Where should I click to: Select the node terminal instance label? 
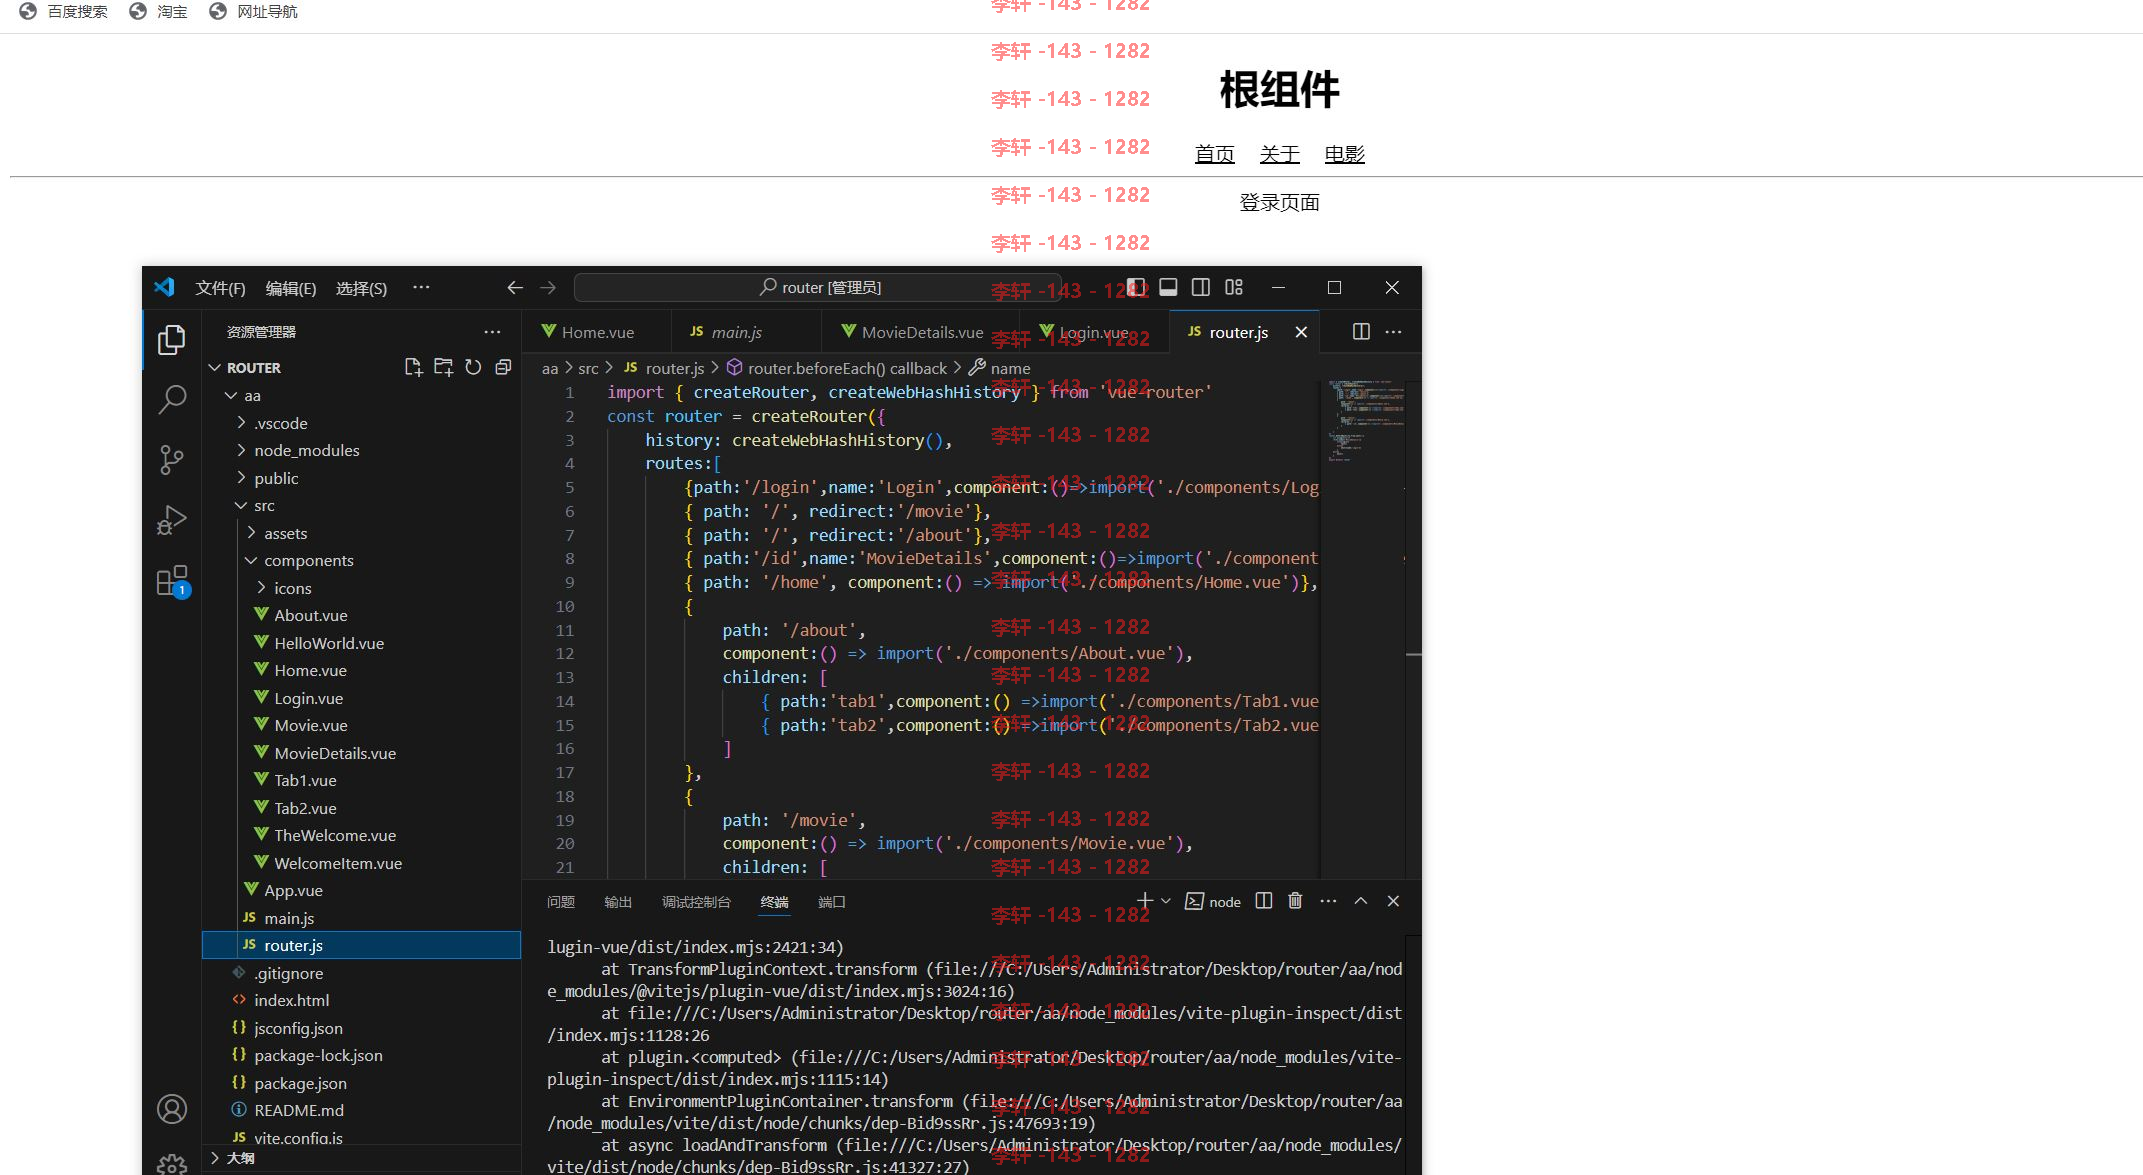pos(1213,902)
